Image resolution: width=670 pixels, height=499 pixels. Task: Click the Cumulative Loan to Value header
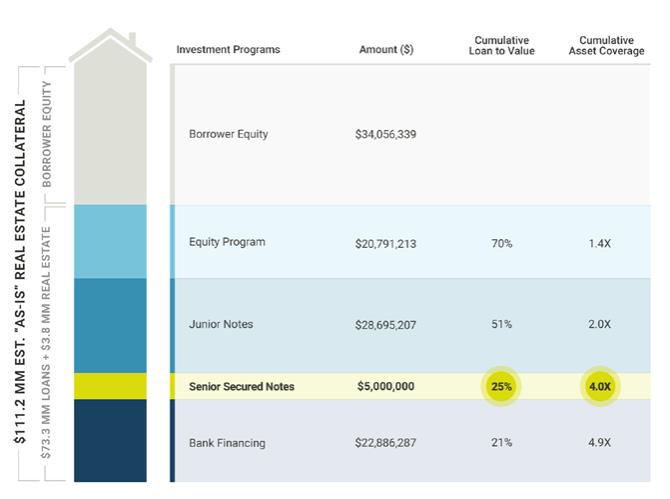504,45
